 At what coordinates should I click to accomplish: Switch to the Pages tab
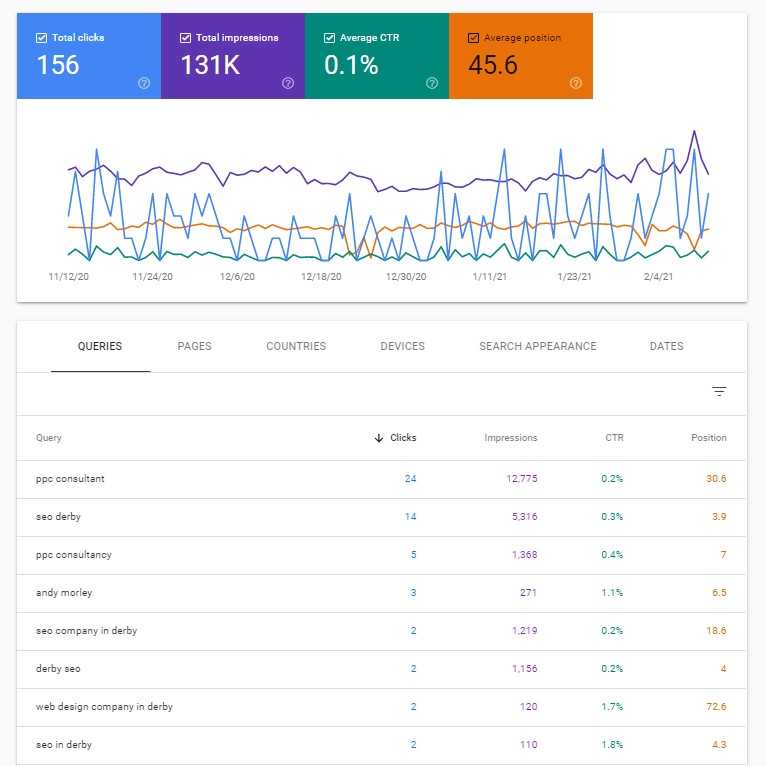tap(194, 346)
